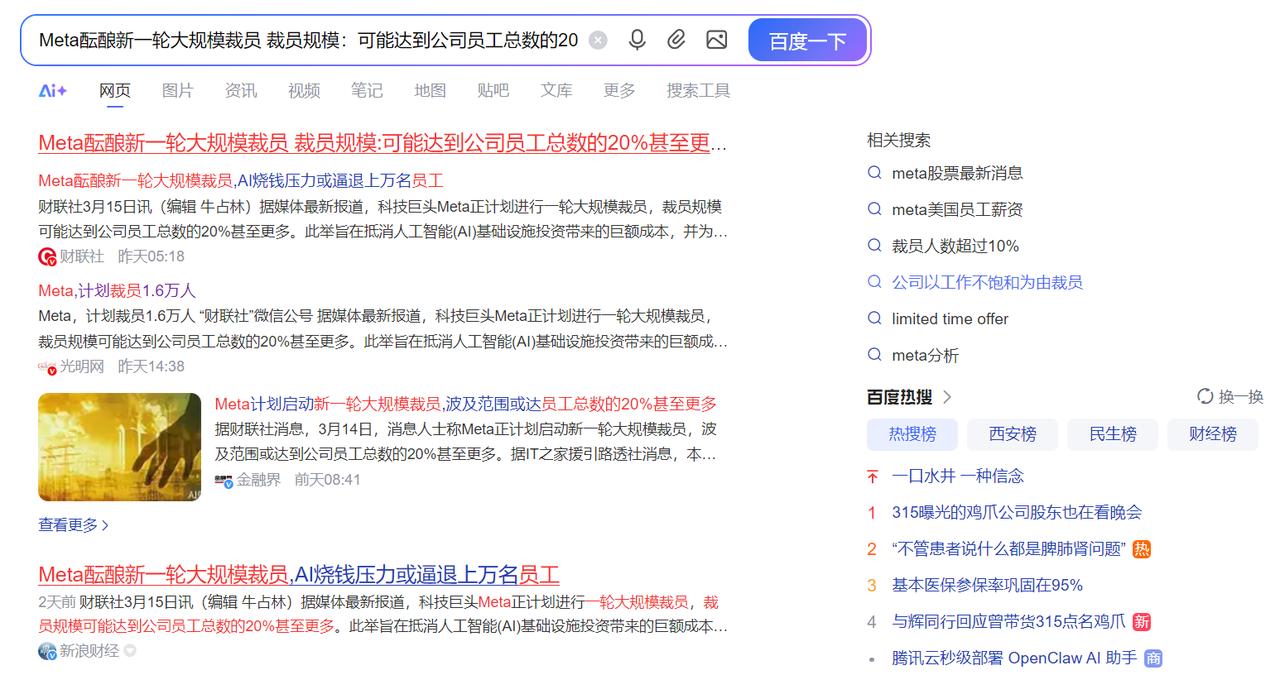Click the 光明网 source name
This screenshot has width=1280, height=675.
(x=81, y=367)
